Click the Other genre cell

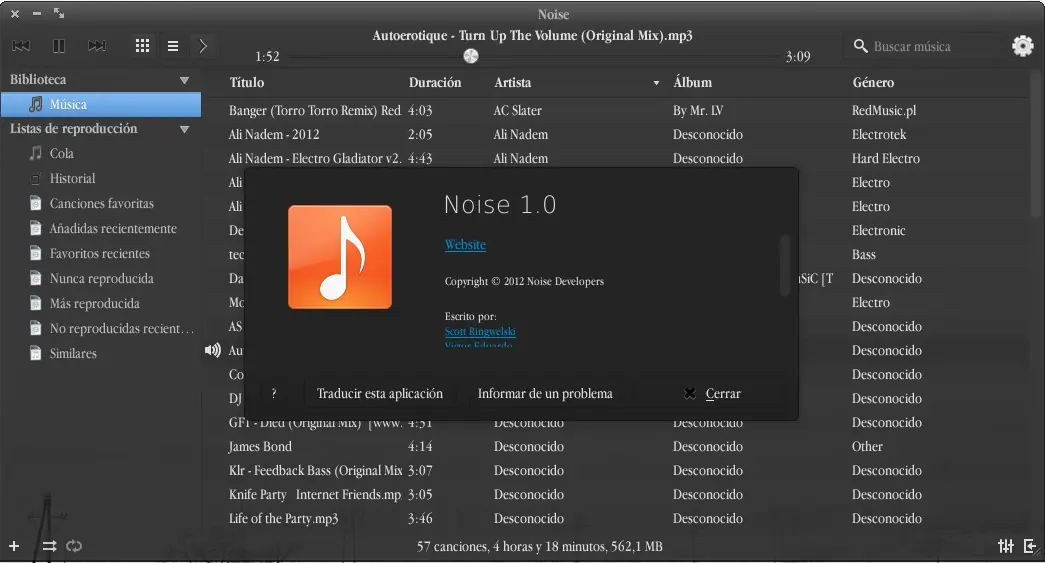tap(867, 446)
